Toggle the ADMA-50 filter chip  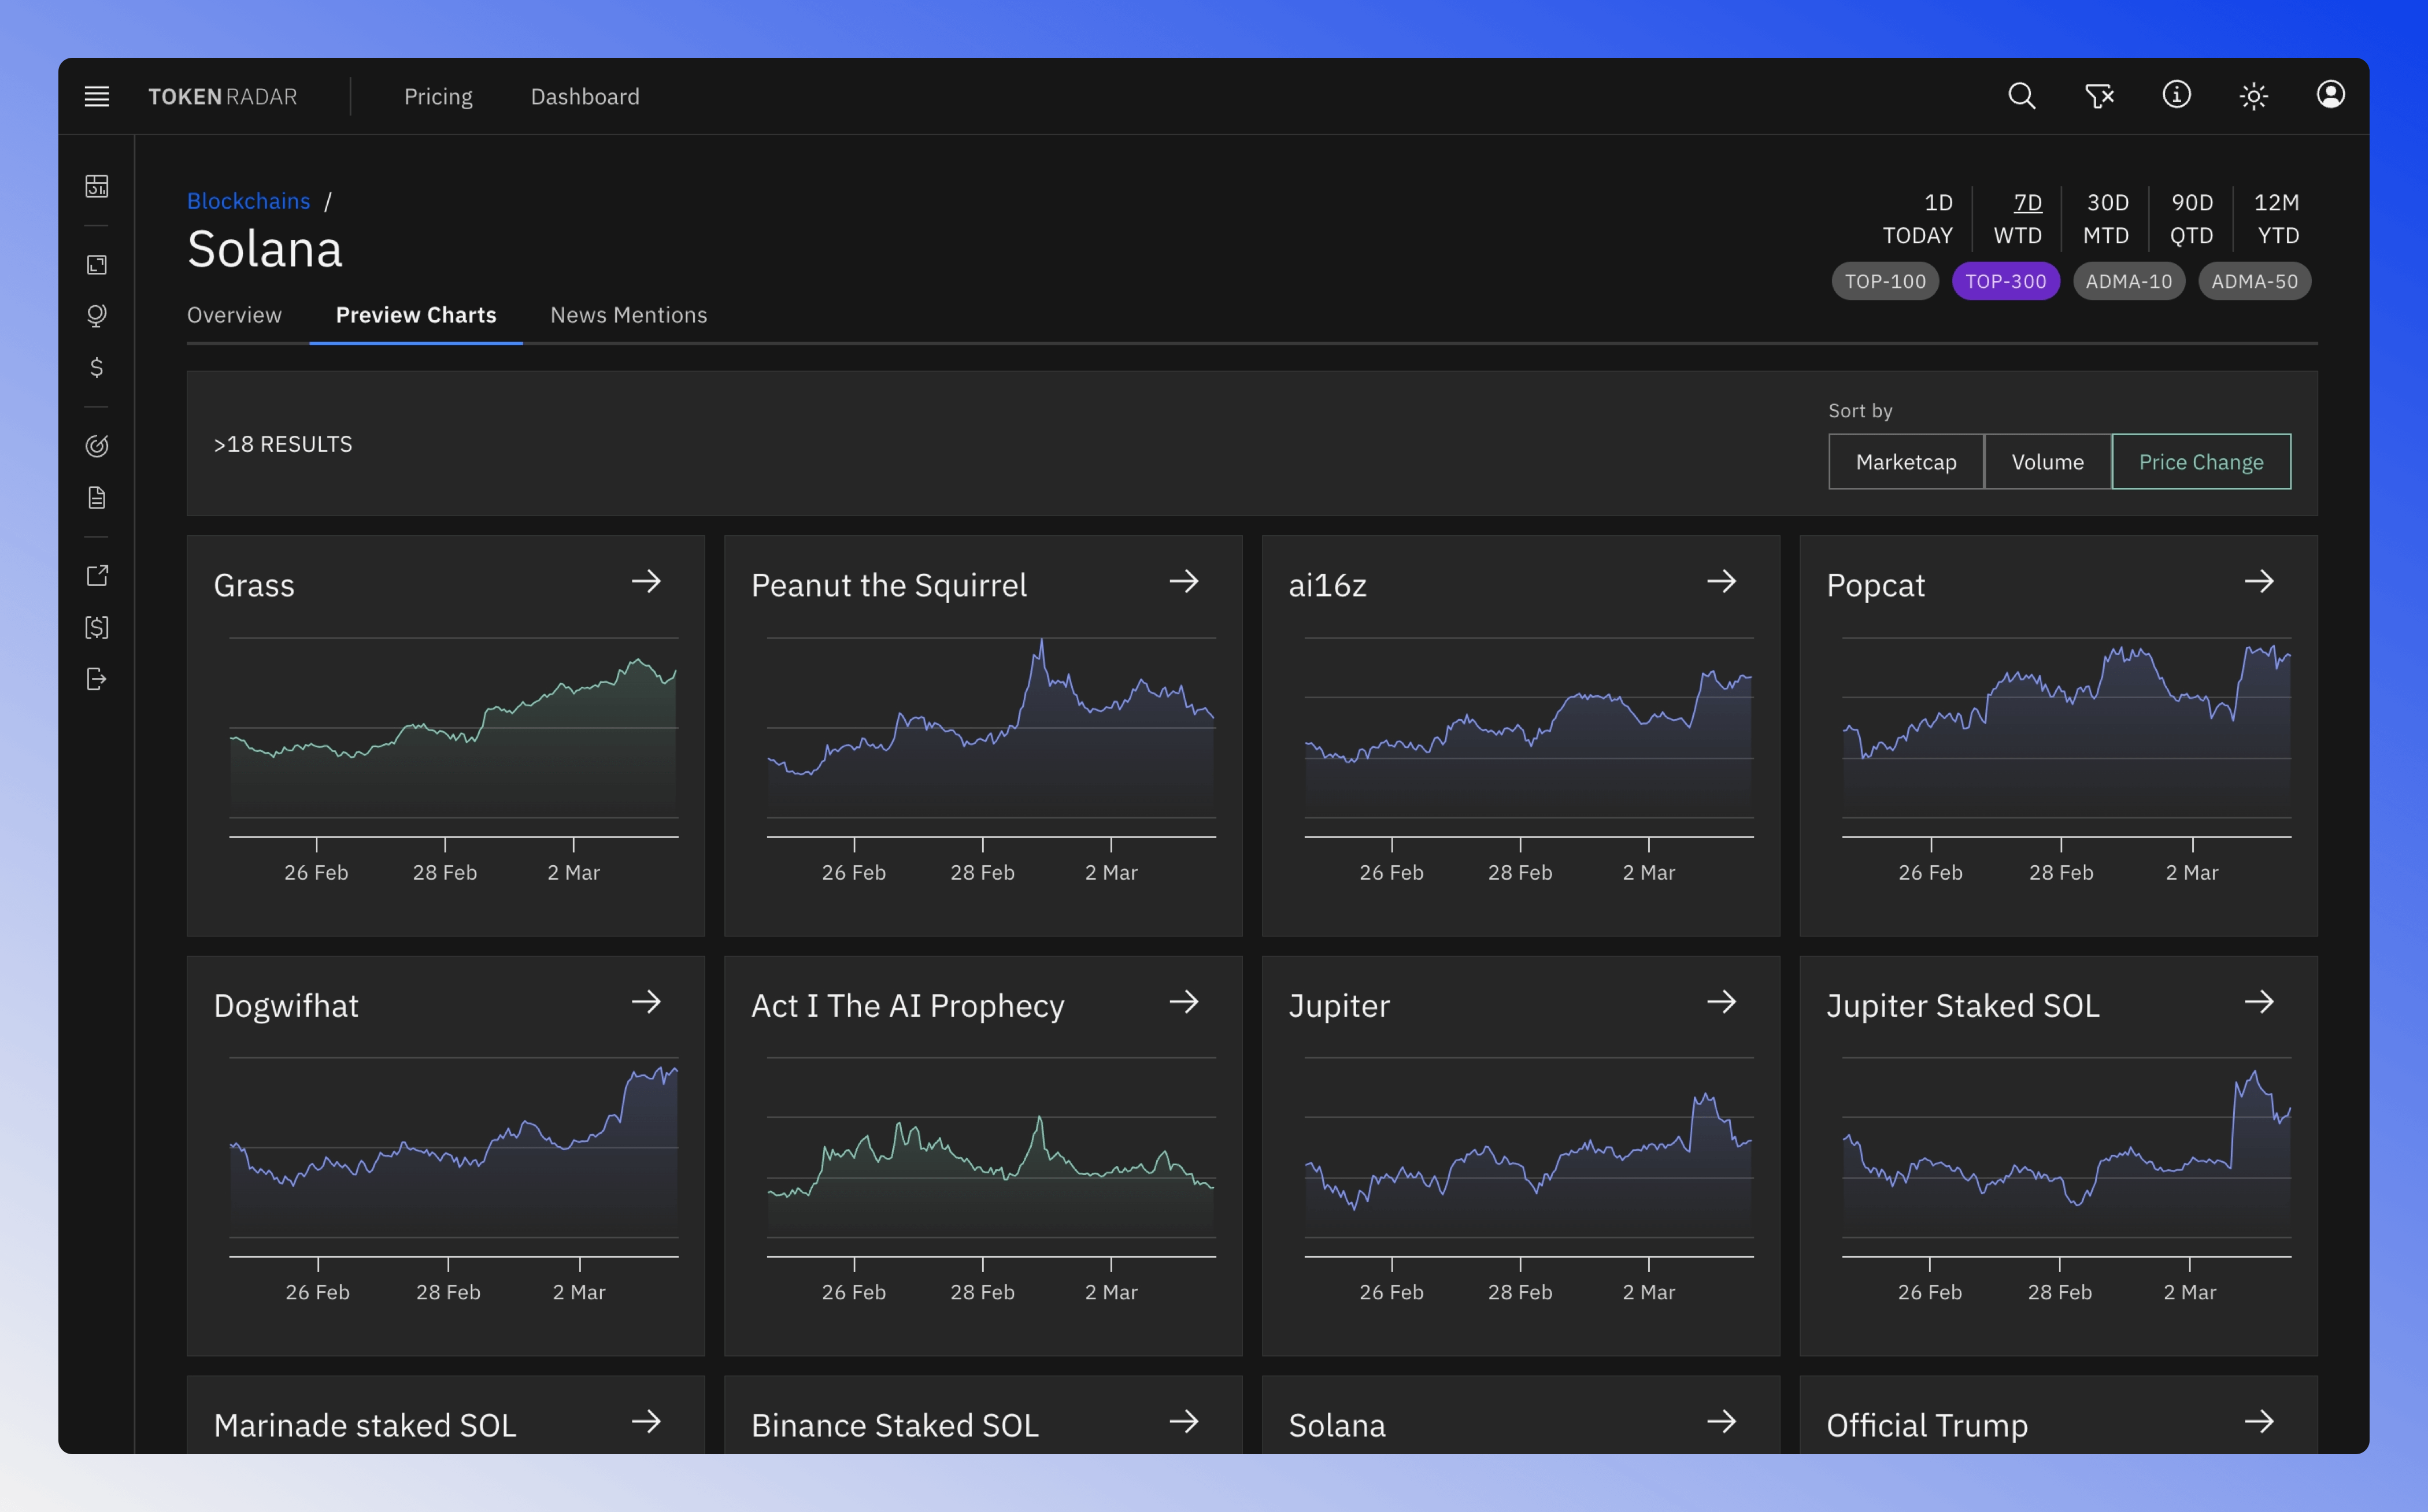tap(2255, 281)
